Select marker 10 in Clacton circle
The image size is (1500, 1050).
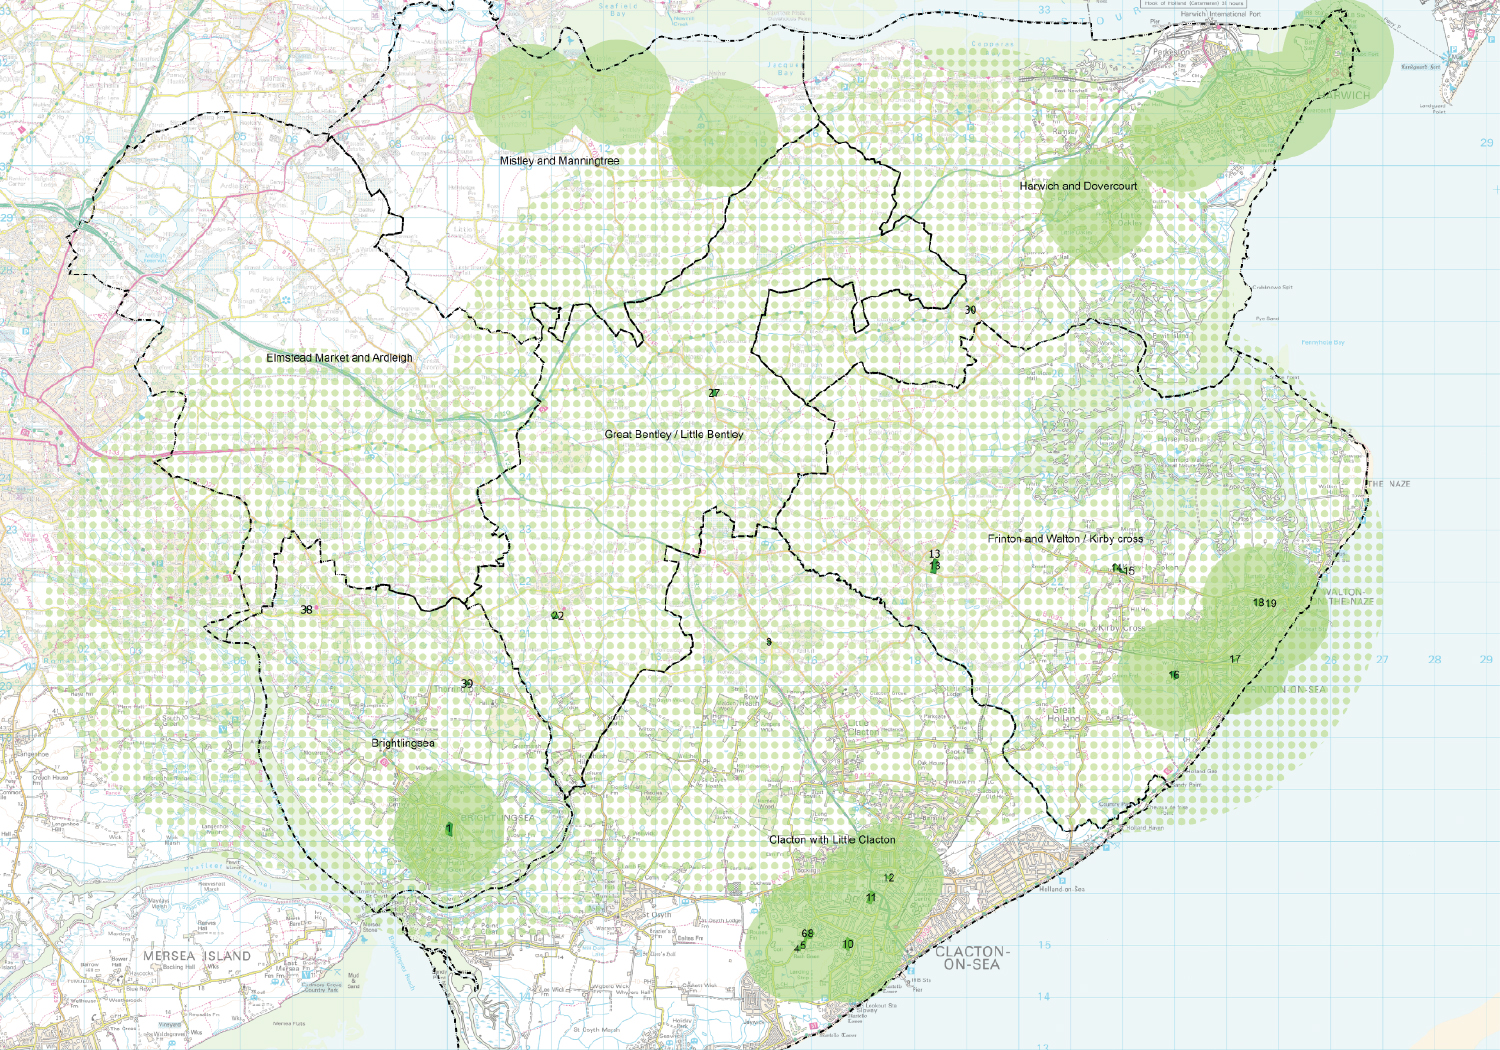(846, 943)
